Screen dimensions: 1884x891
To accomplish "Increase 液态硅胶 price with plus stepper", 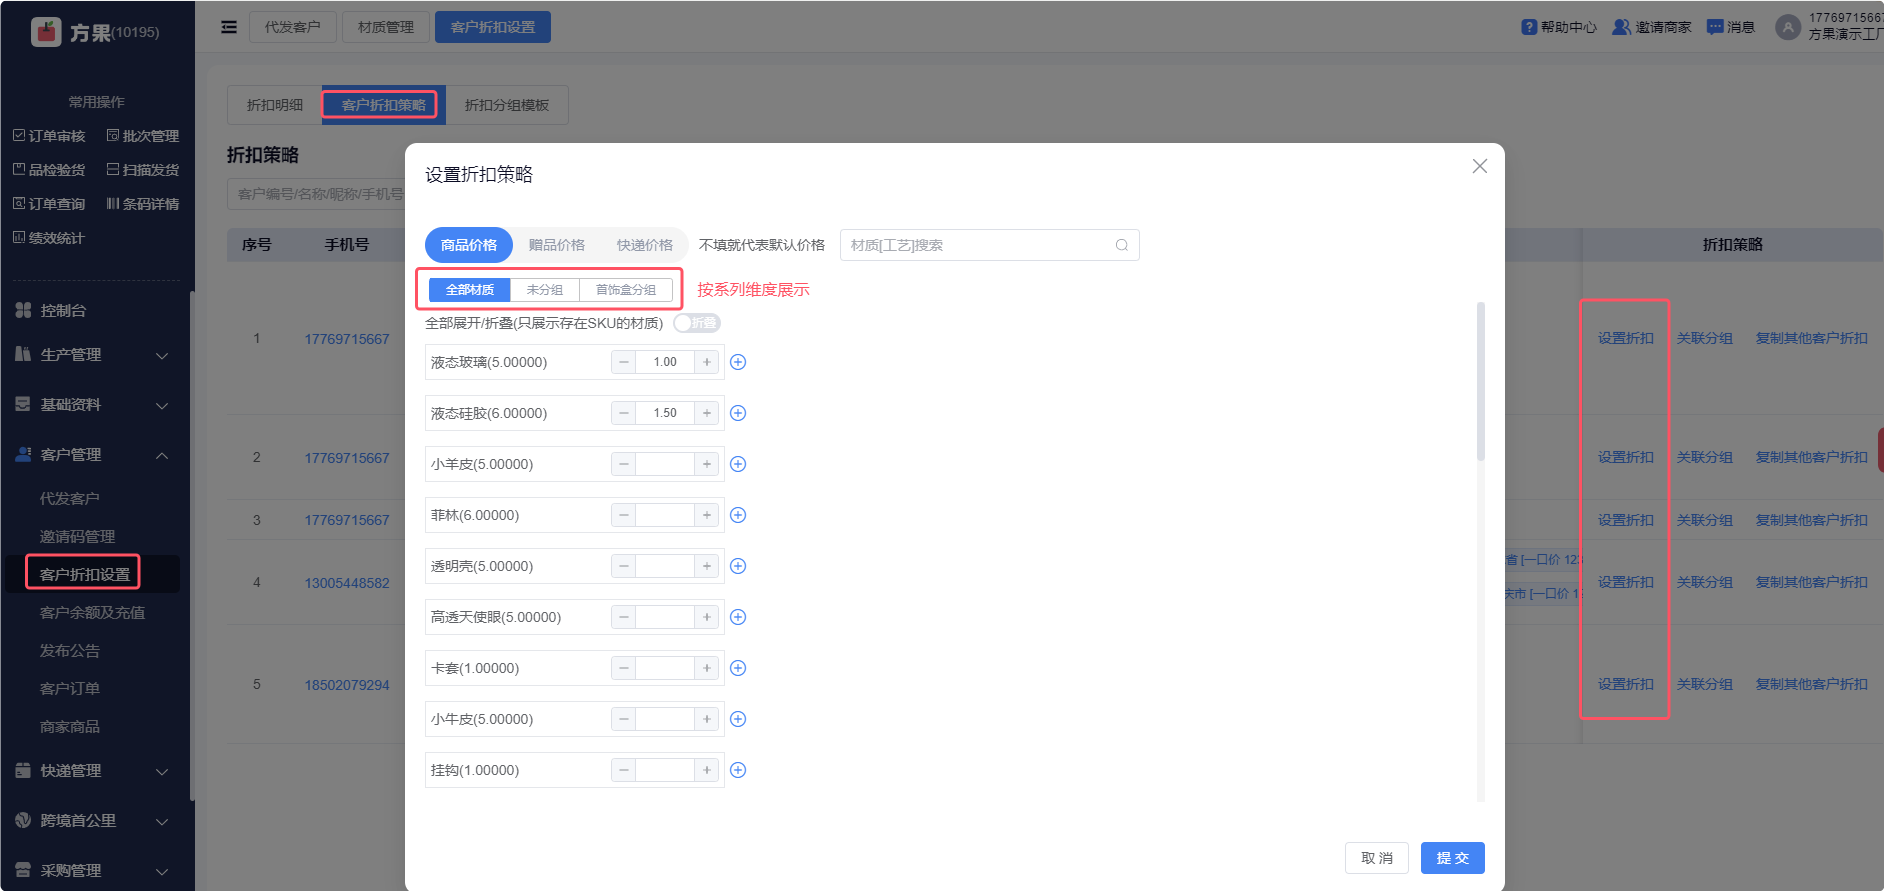I will [707, 413].
